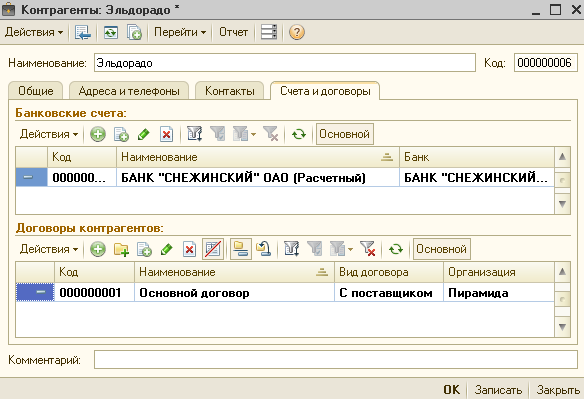
Task: Open the Перейти dropdown menu
Action: pyautogui.click(x=180, y=32)
